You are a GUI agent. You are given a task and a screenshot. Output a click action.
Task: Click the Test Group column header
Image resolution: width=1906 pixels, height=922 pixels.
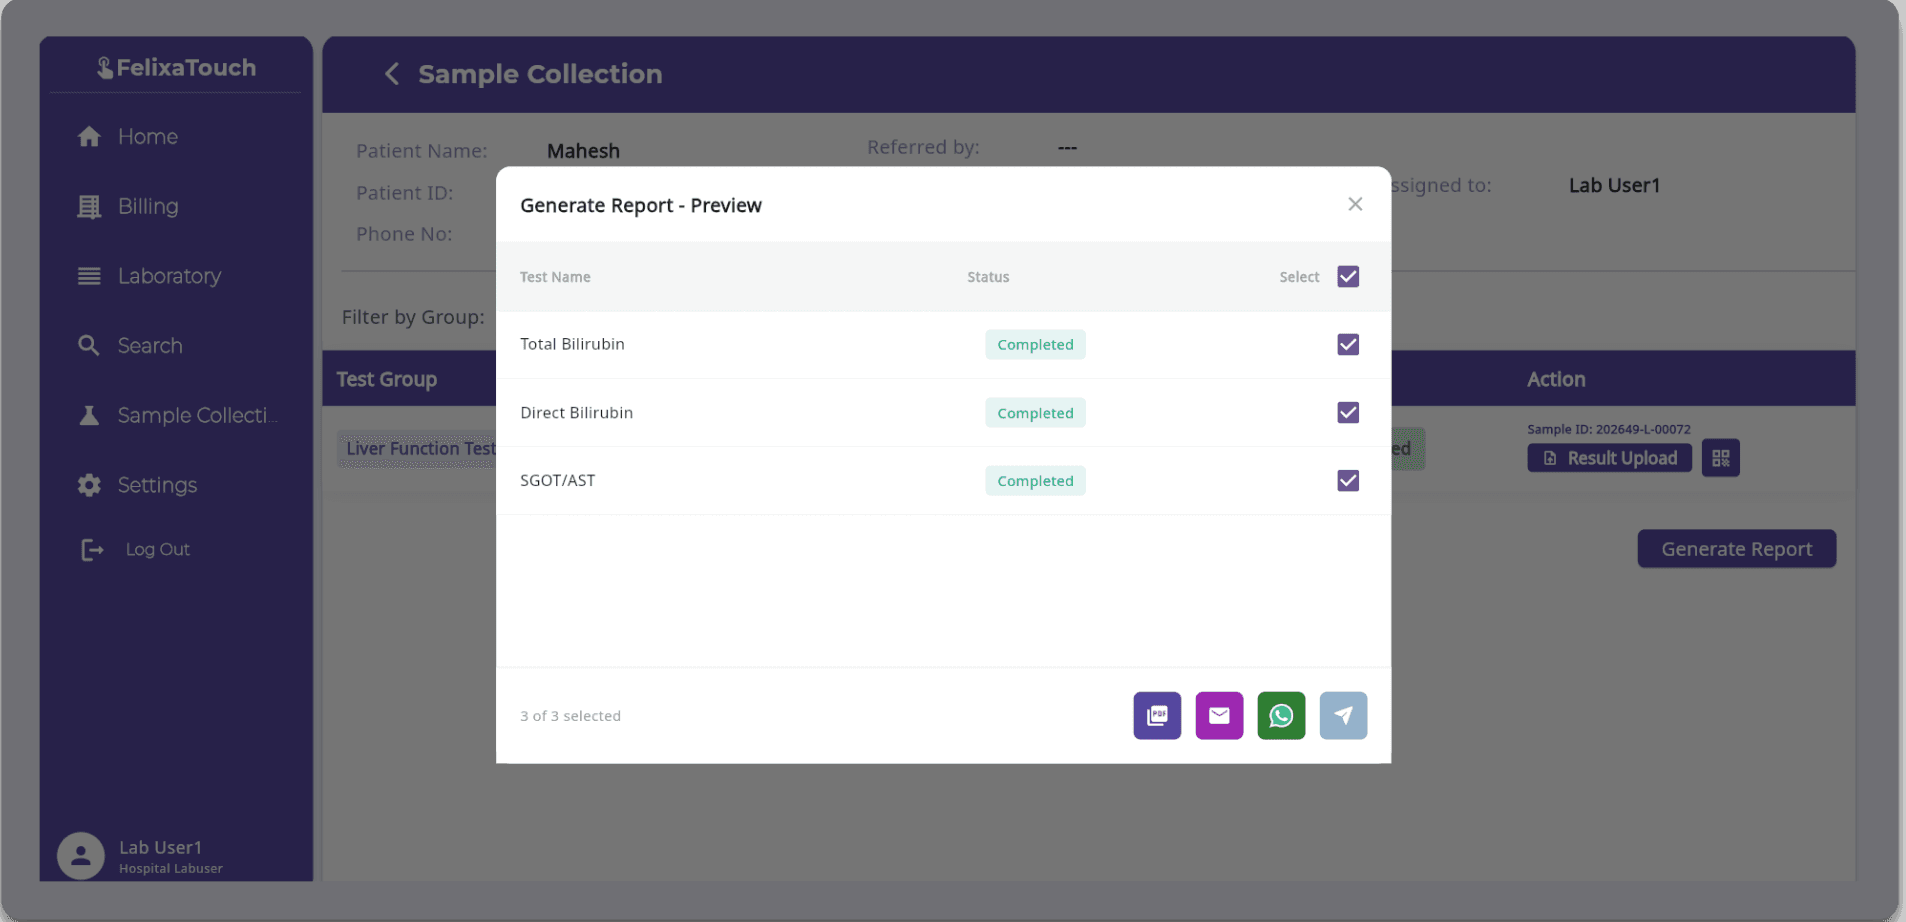[387, 380]
